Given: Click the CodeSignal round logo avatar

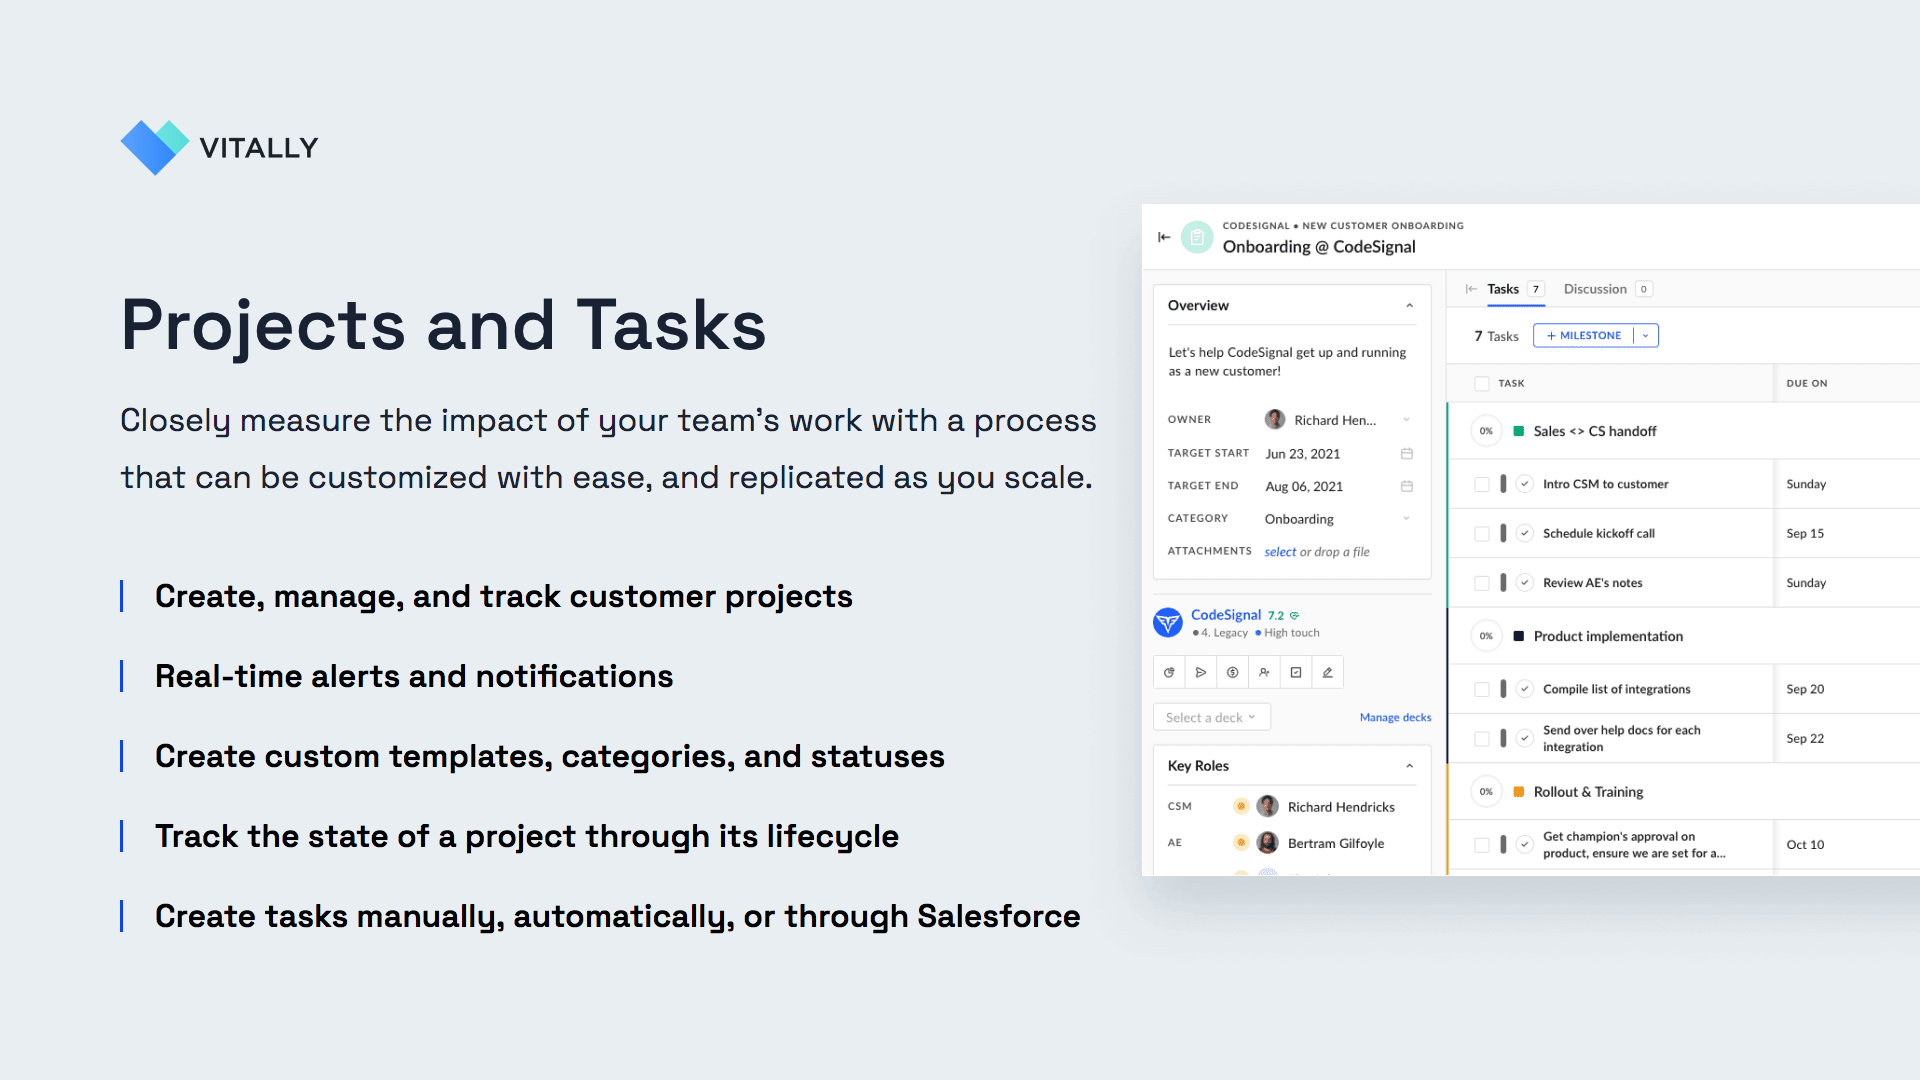Looking at the screenshot, I should (1168, 623).
